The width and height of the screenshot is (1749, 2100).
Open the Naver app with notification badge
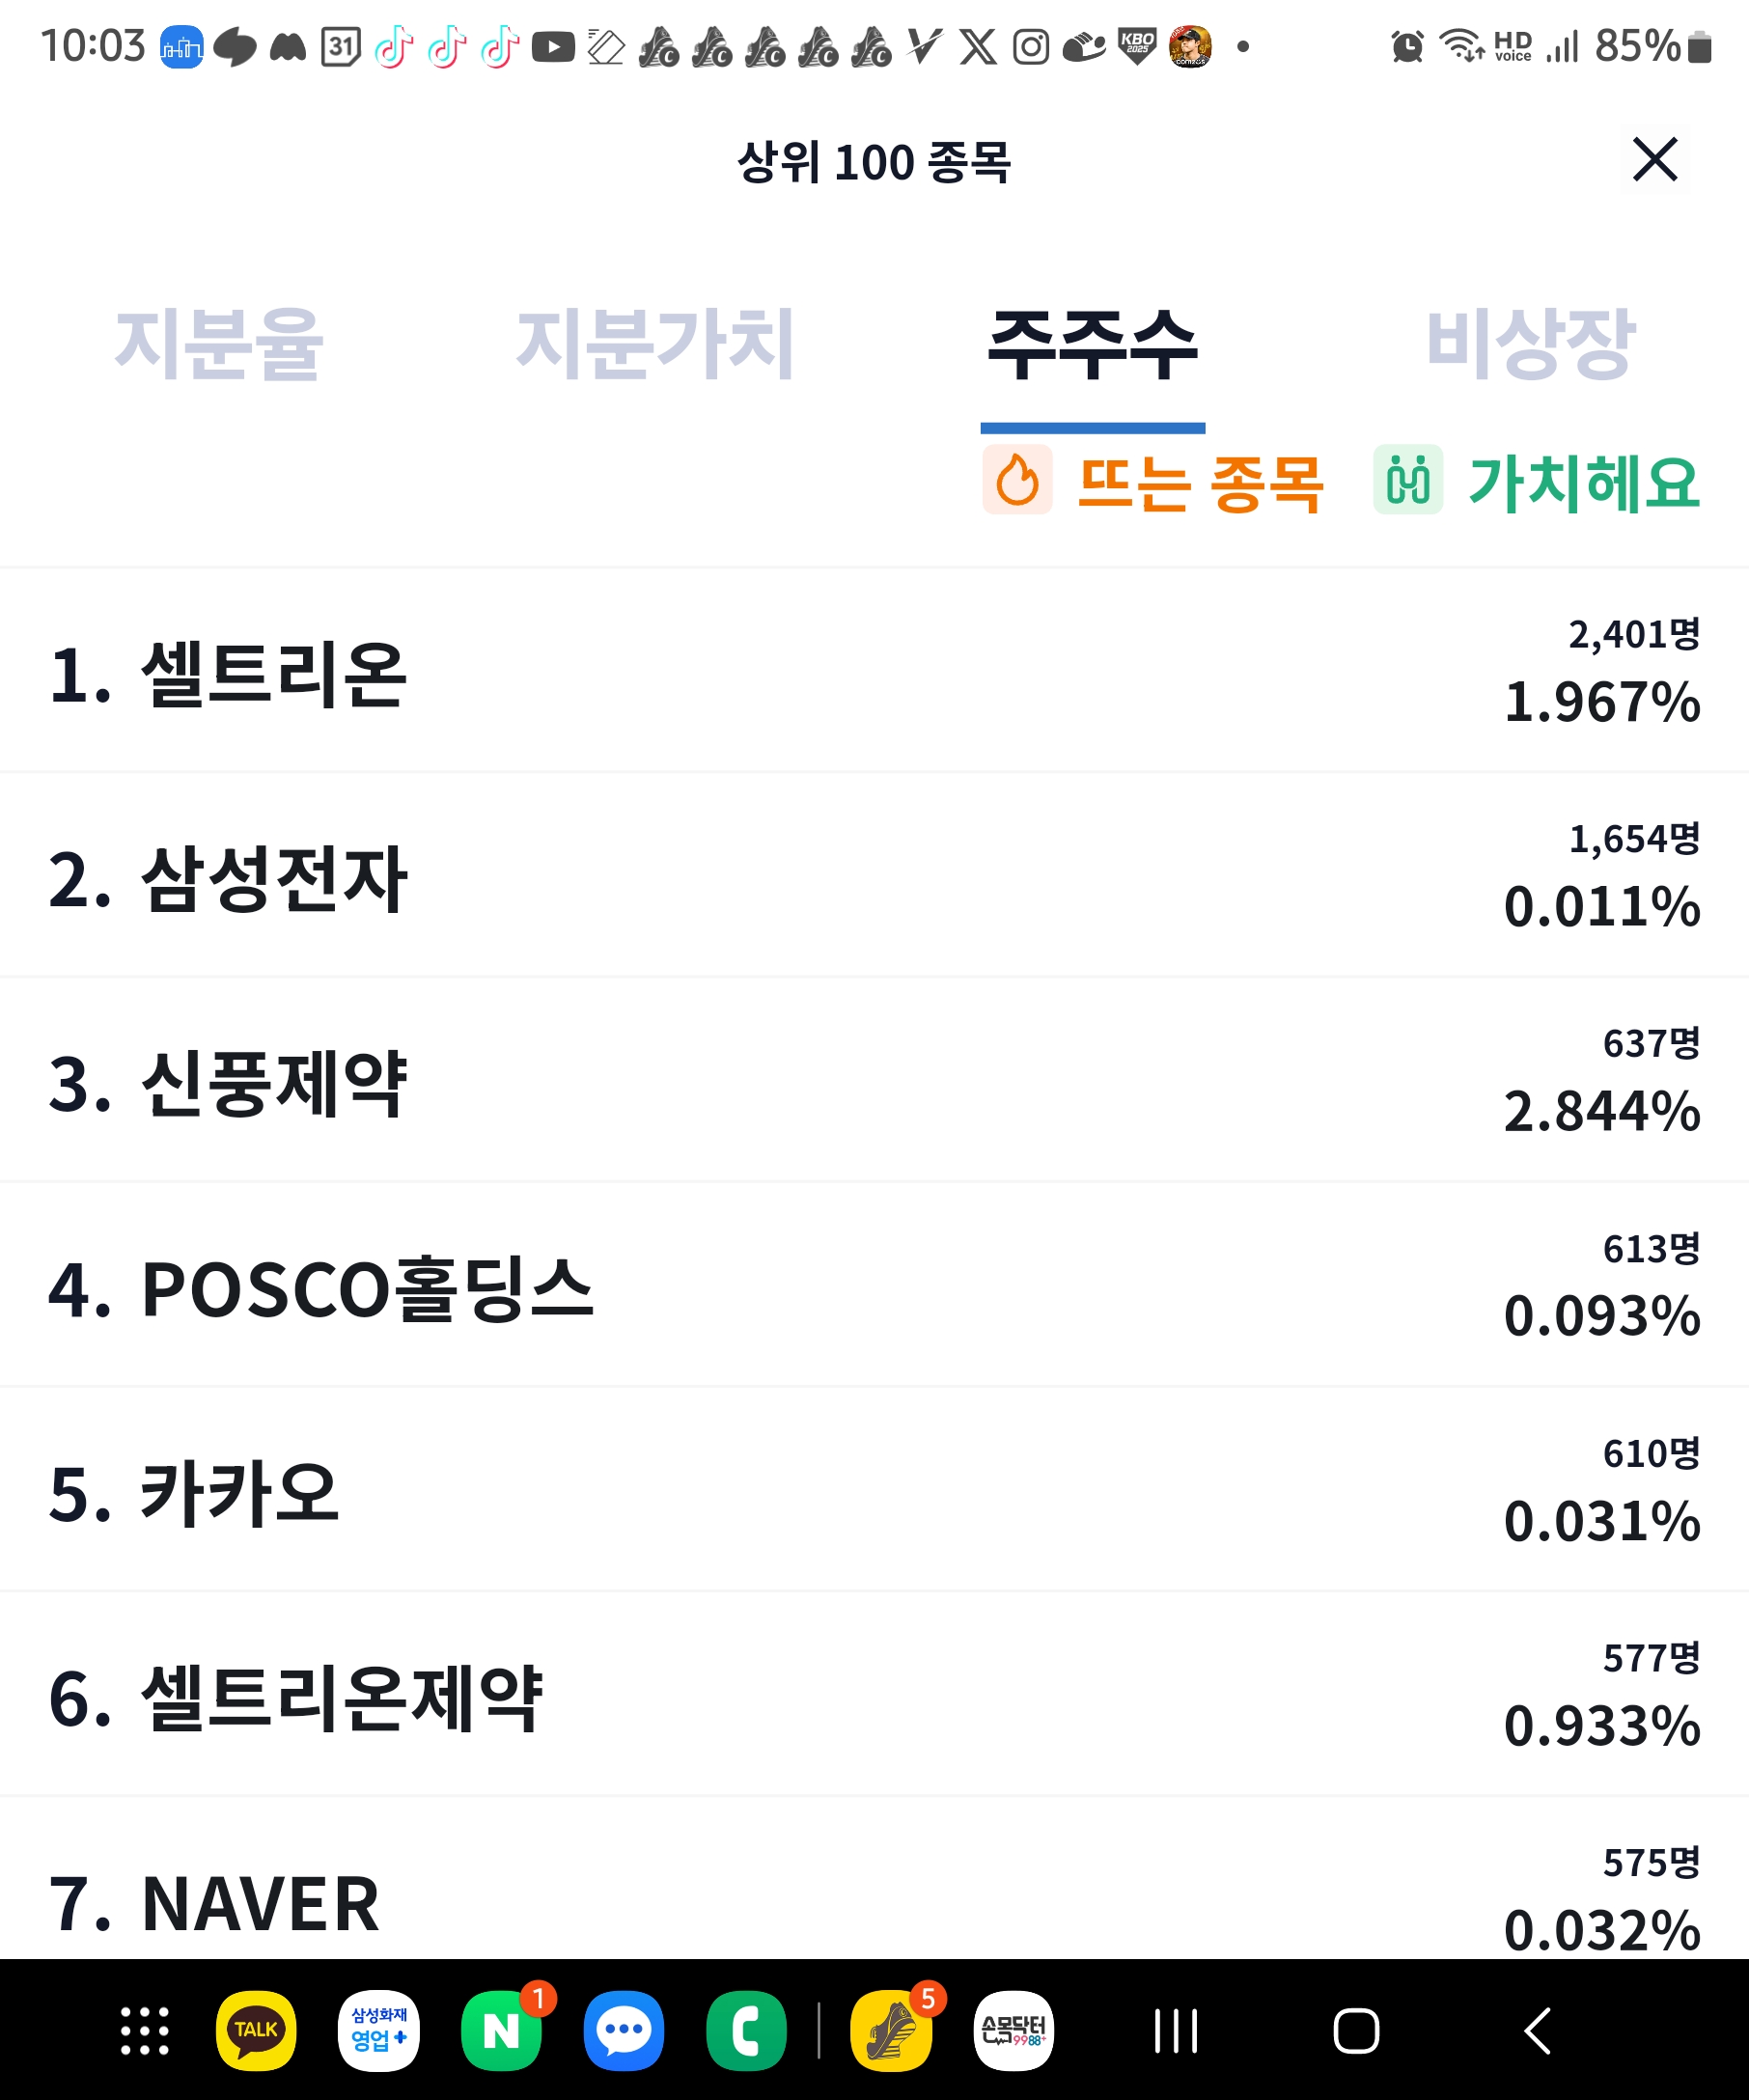(502, 2031)
